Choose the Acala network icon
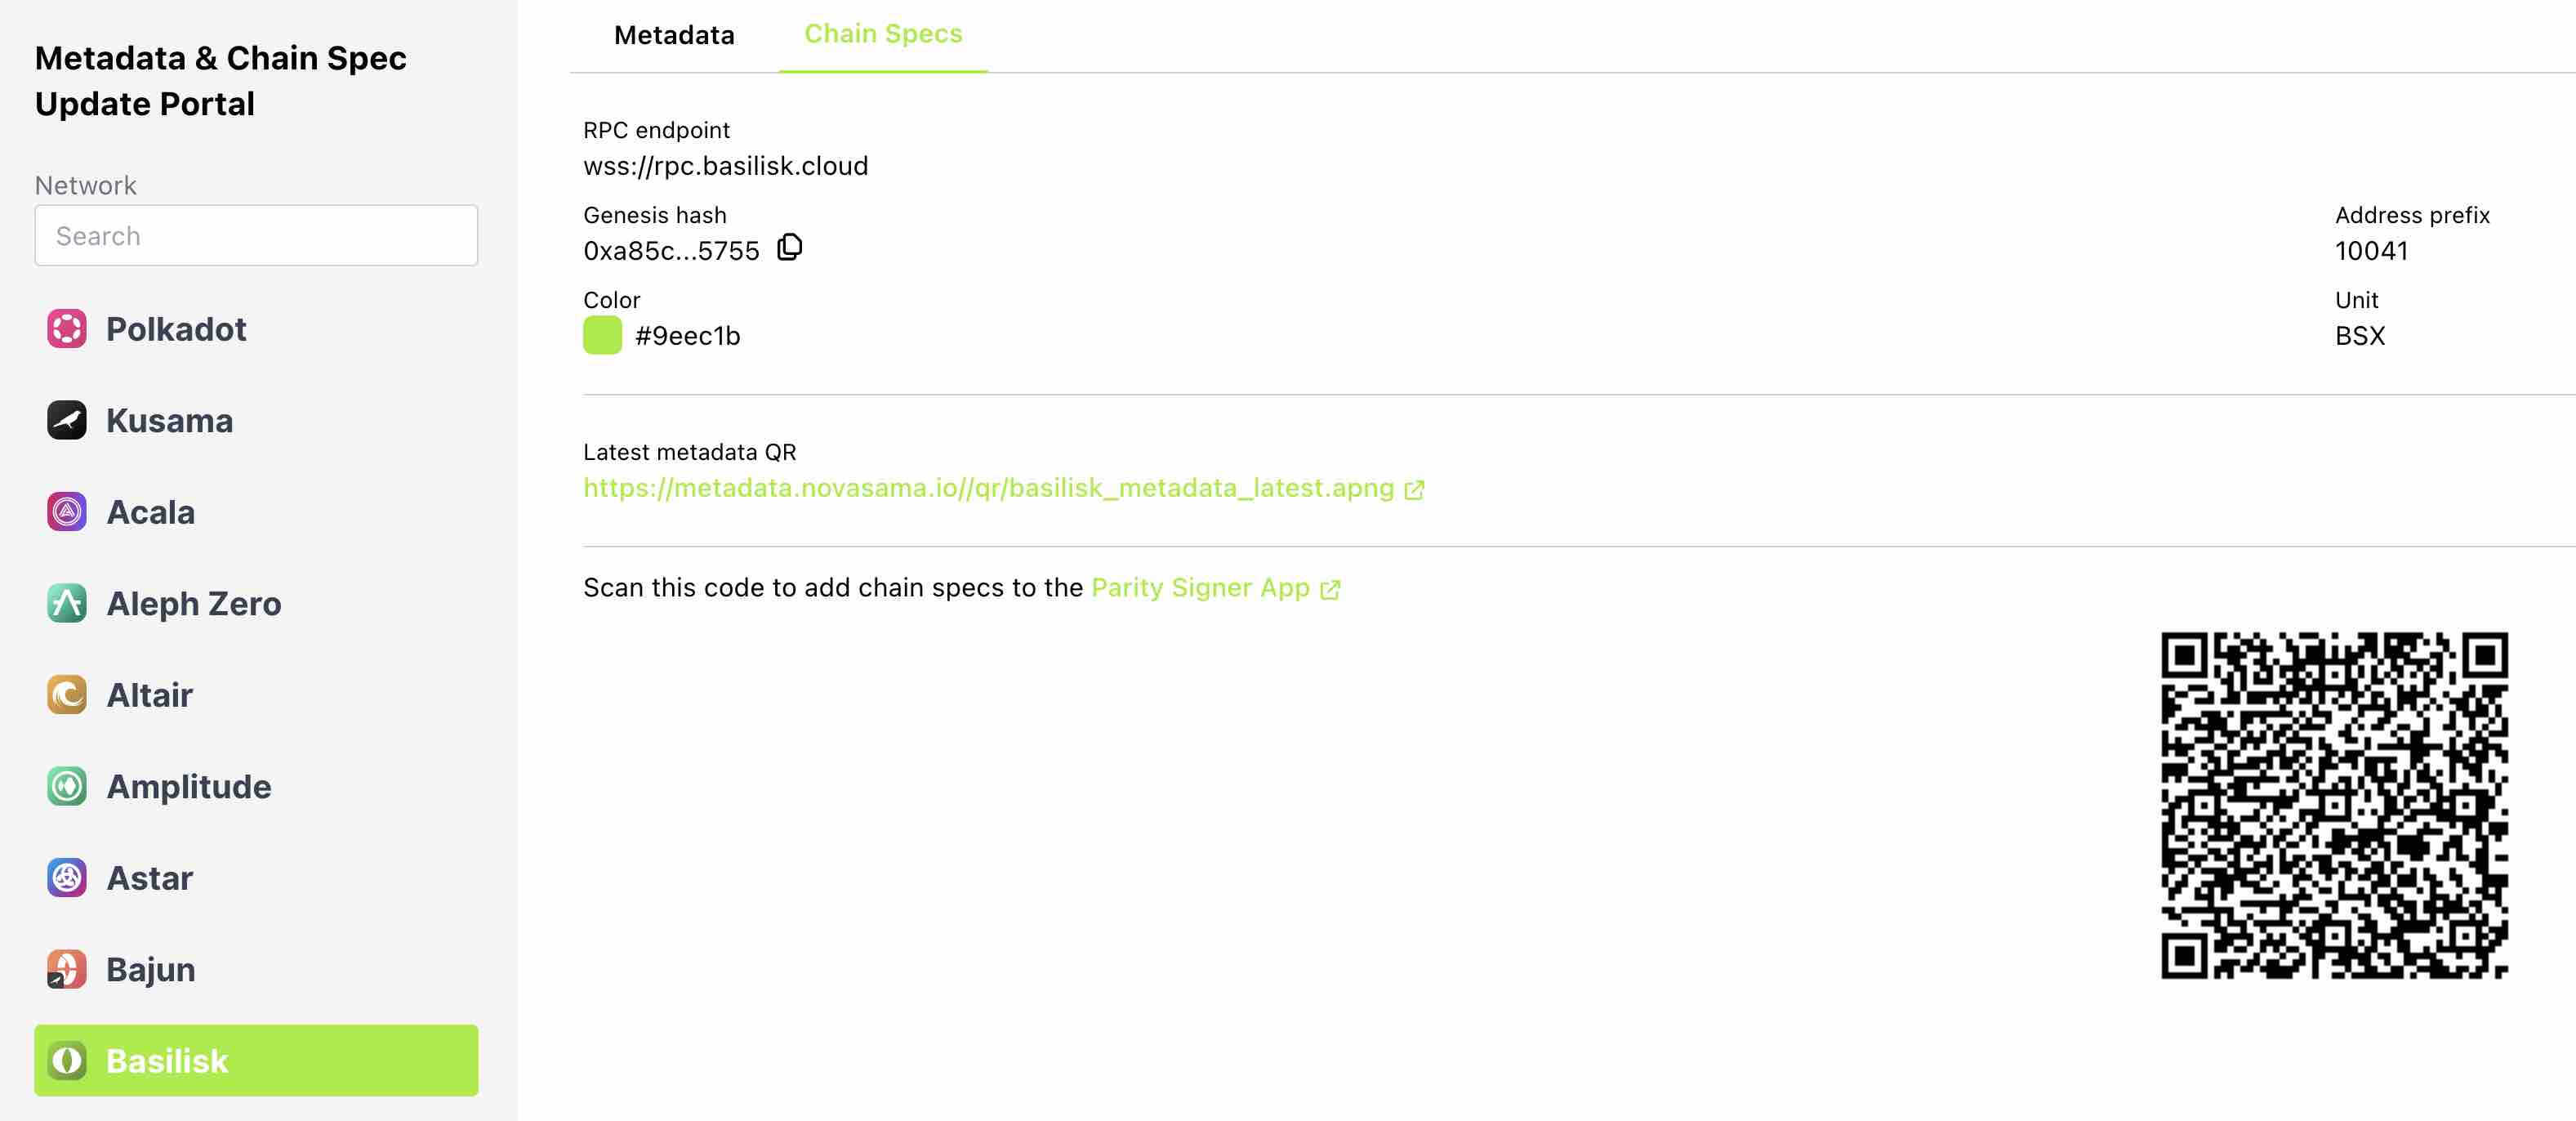 pos(67,512)
